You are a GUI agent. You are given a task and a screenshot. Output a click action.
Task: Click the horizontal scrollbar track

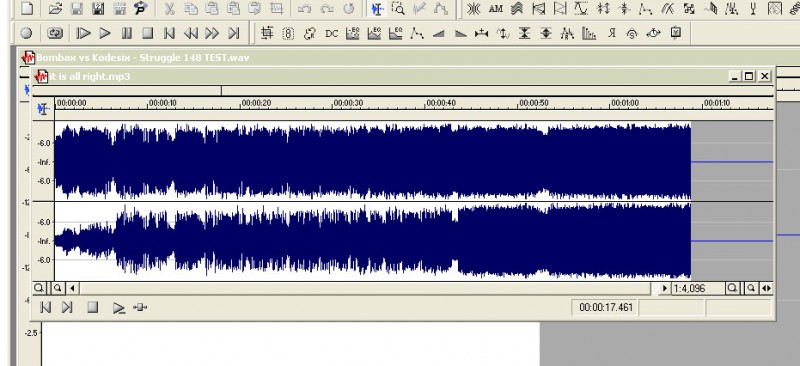click(365, 288)
